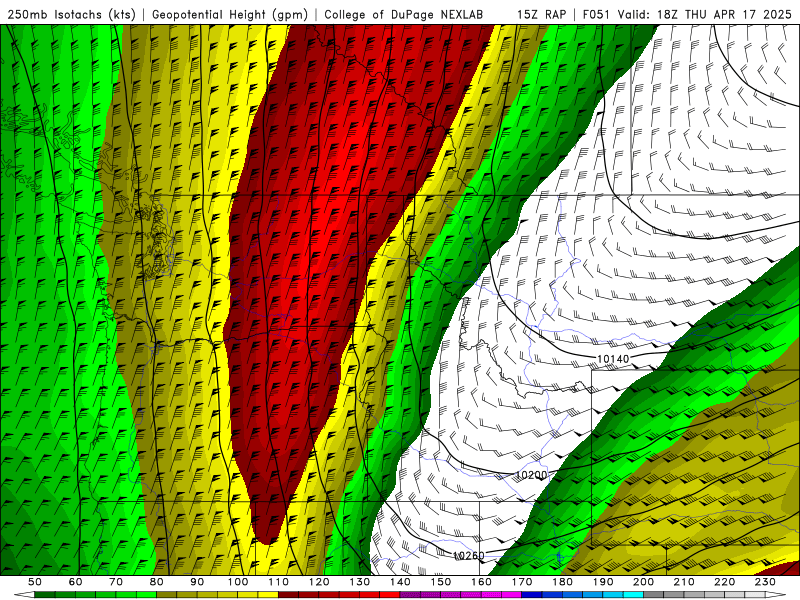The image size is (800, 600).
Task: Click the 60 value on the color scale
Action: (x=75, y=582)
